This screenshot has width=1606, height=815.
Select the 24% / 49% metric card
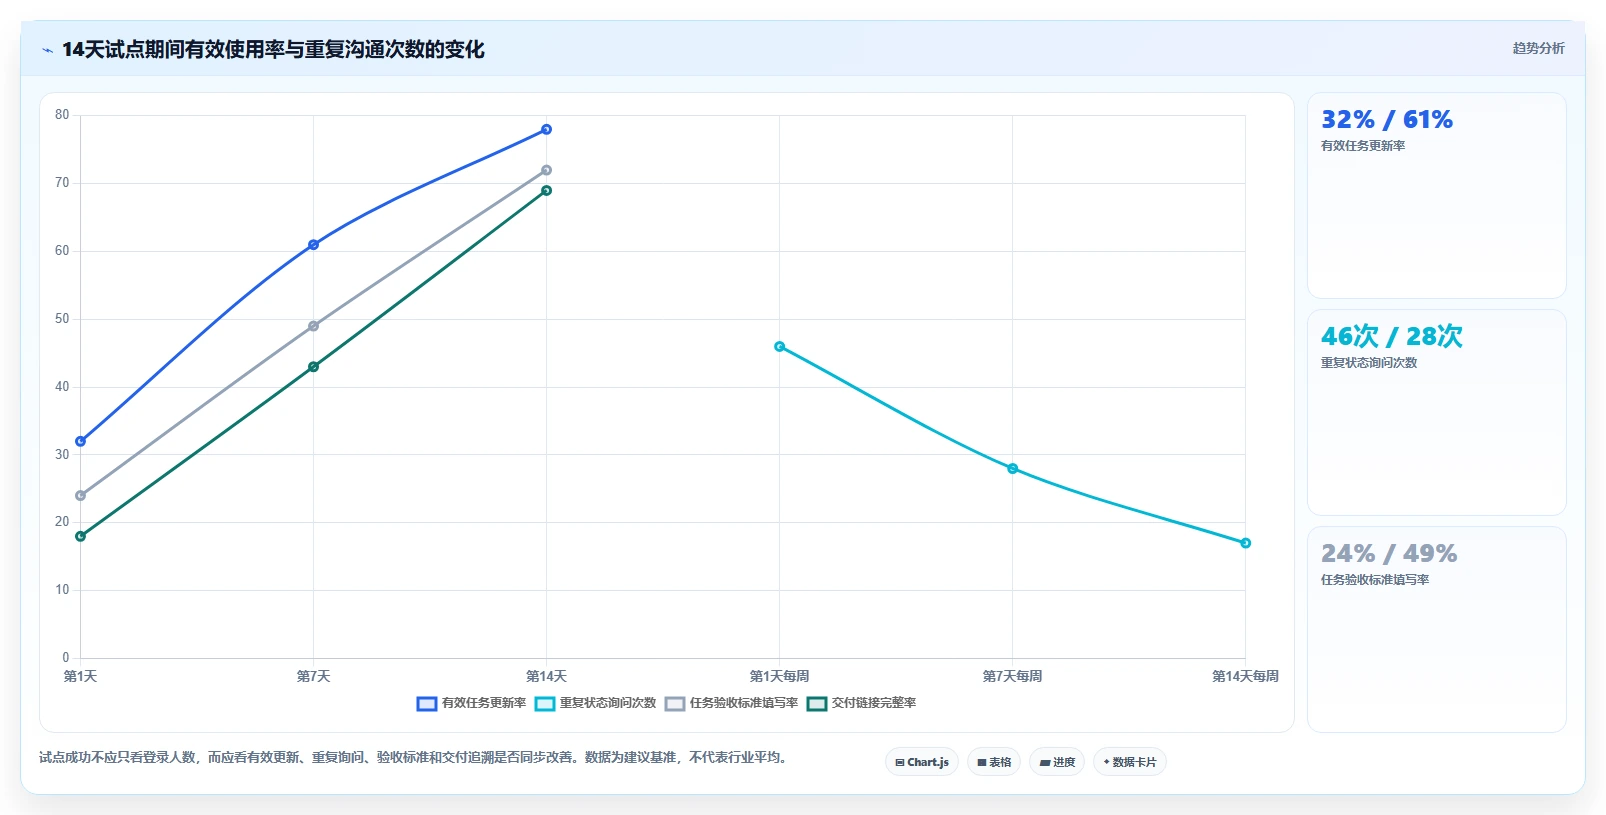click(x=1437, y=629)
